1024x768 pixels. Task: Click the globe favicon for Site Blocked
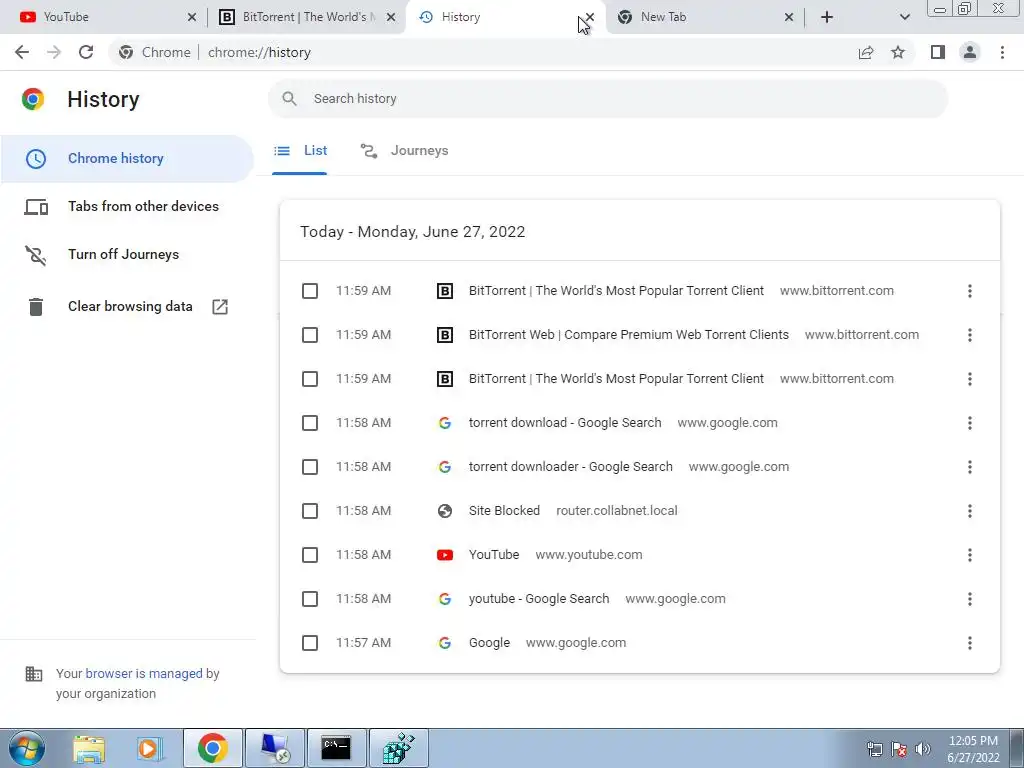(445, 511)
